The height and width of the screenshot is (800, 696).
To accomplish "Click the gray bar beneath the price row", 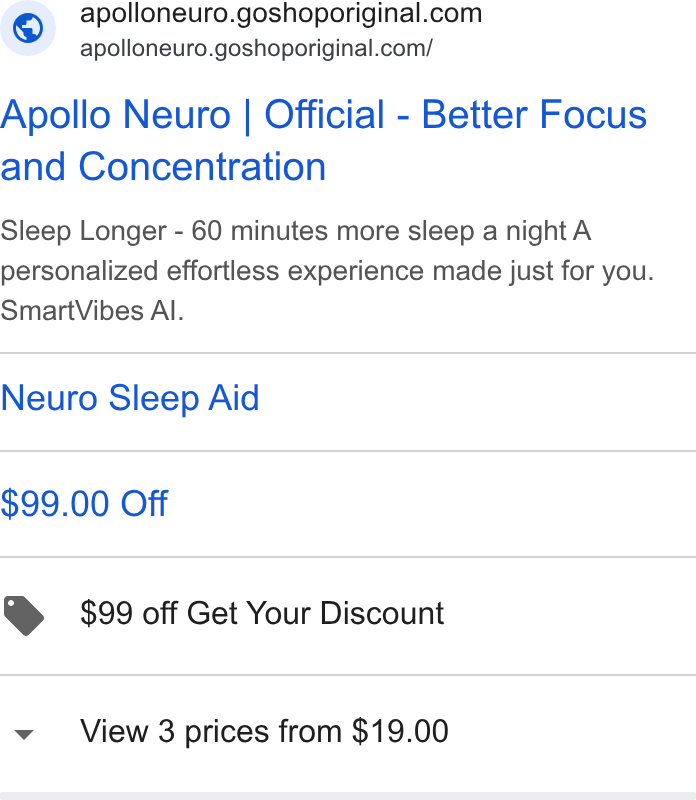I will pyautogui.click(x=348, y=796).
